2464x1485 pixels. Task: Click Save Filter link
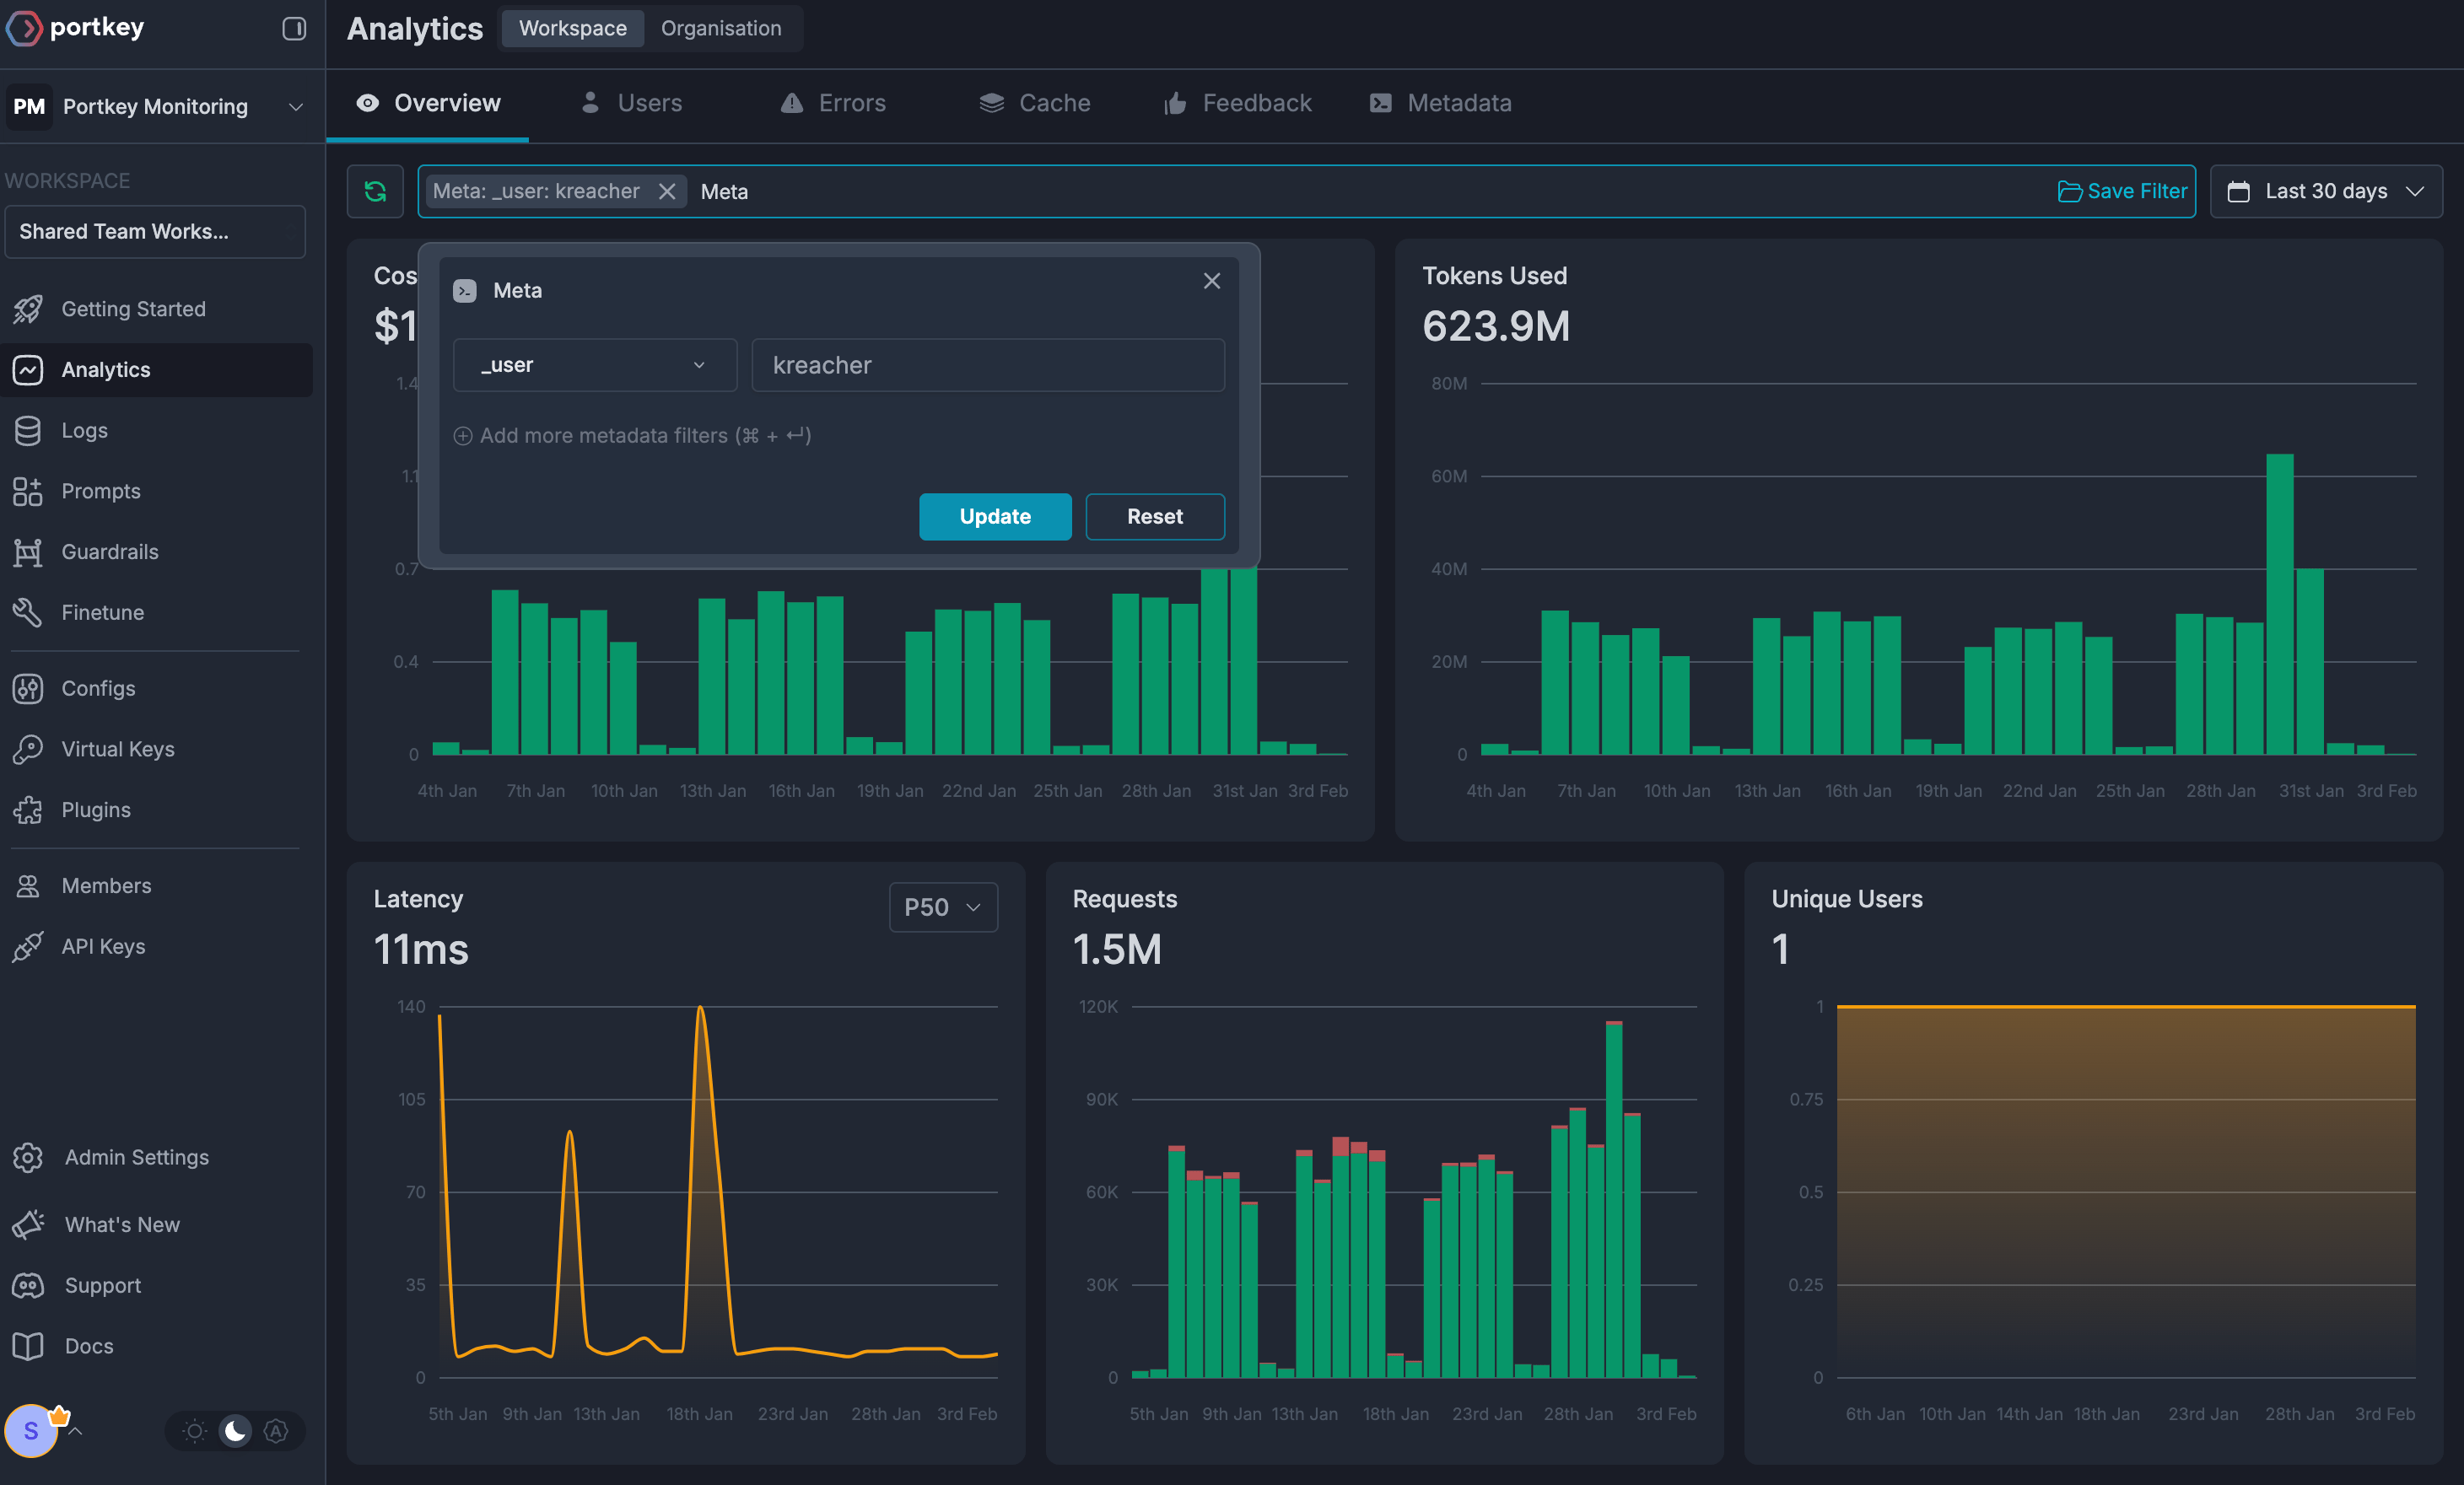coord(2122,191)
